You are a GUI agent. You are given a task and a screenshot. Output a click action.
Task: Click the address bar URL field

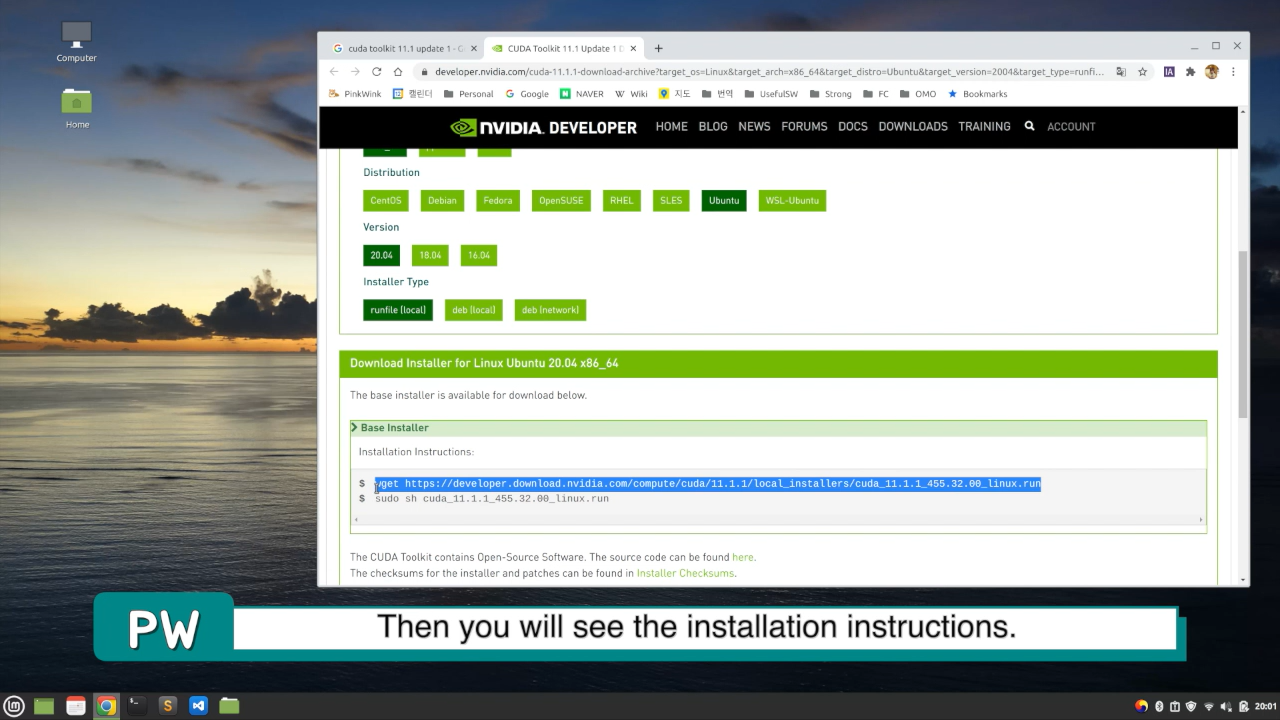pyautogui.click(x=768, y=72)
